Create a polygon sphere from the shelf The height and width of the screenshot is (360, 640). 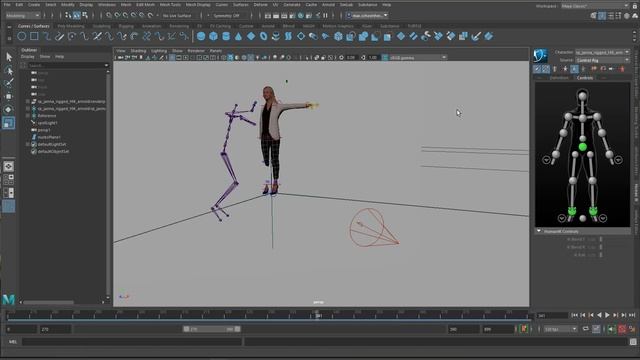pyautogui.click(x=201, y=37)
